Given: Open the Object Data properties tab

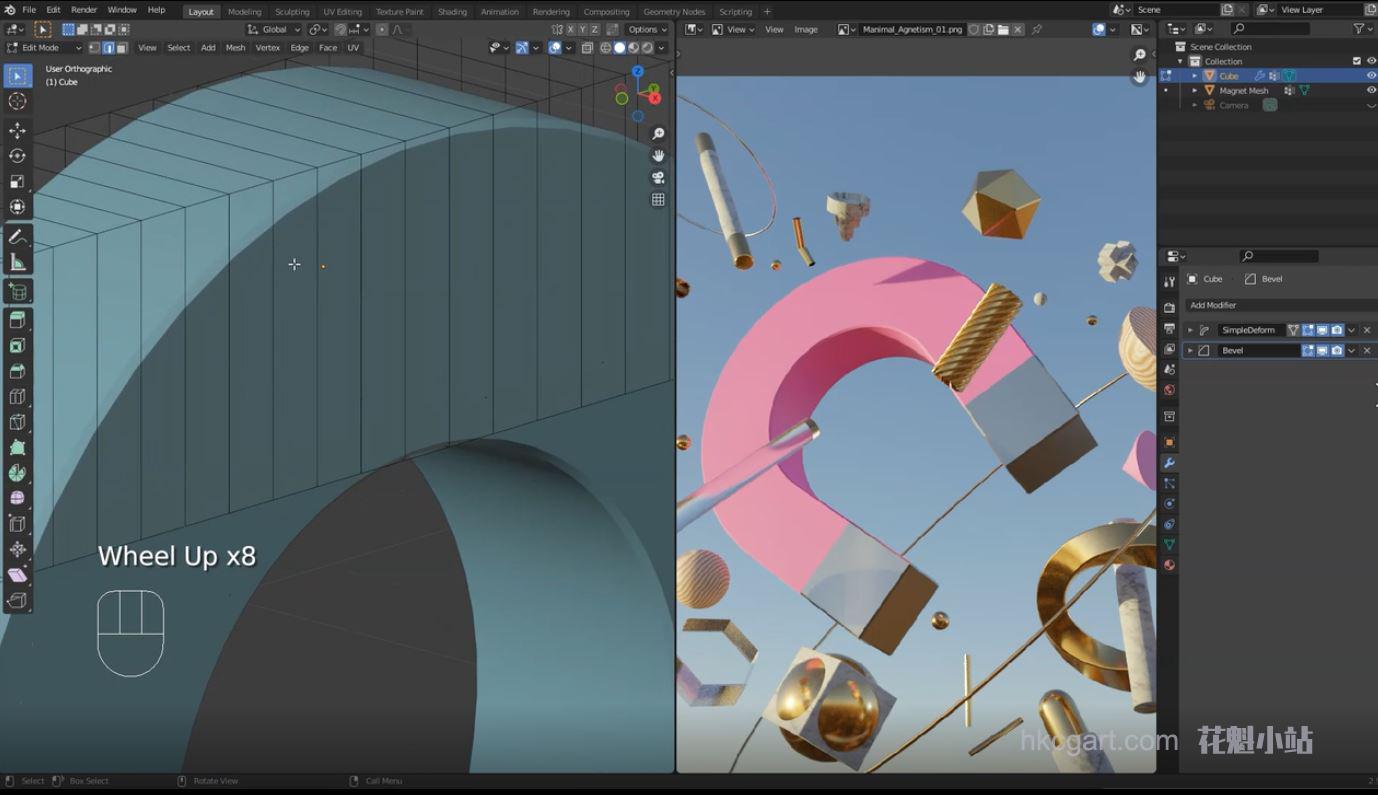Looking at the screenshot, I should click(x=1168, y=545).
